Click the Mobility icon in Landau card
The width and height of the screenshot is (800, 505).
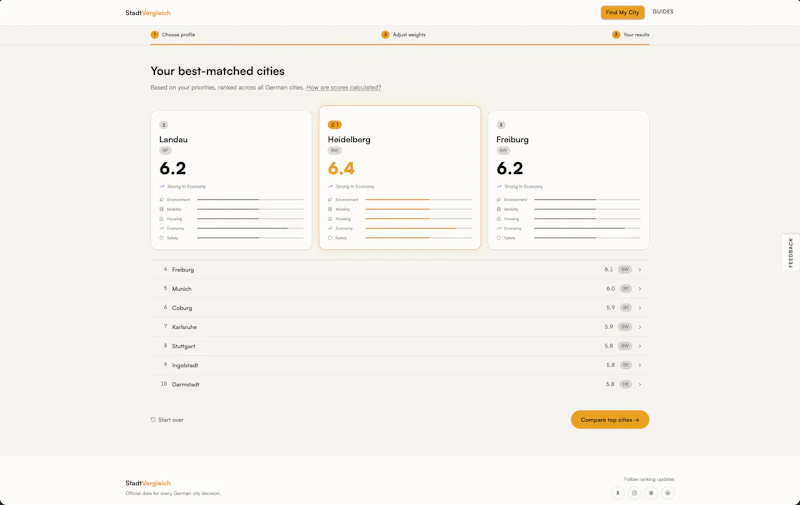(162, 209)
